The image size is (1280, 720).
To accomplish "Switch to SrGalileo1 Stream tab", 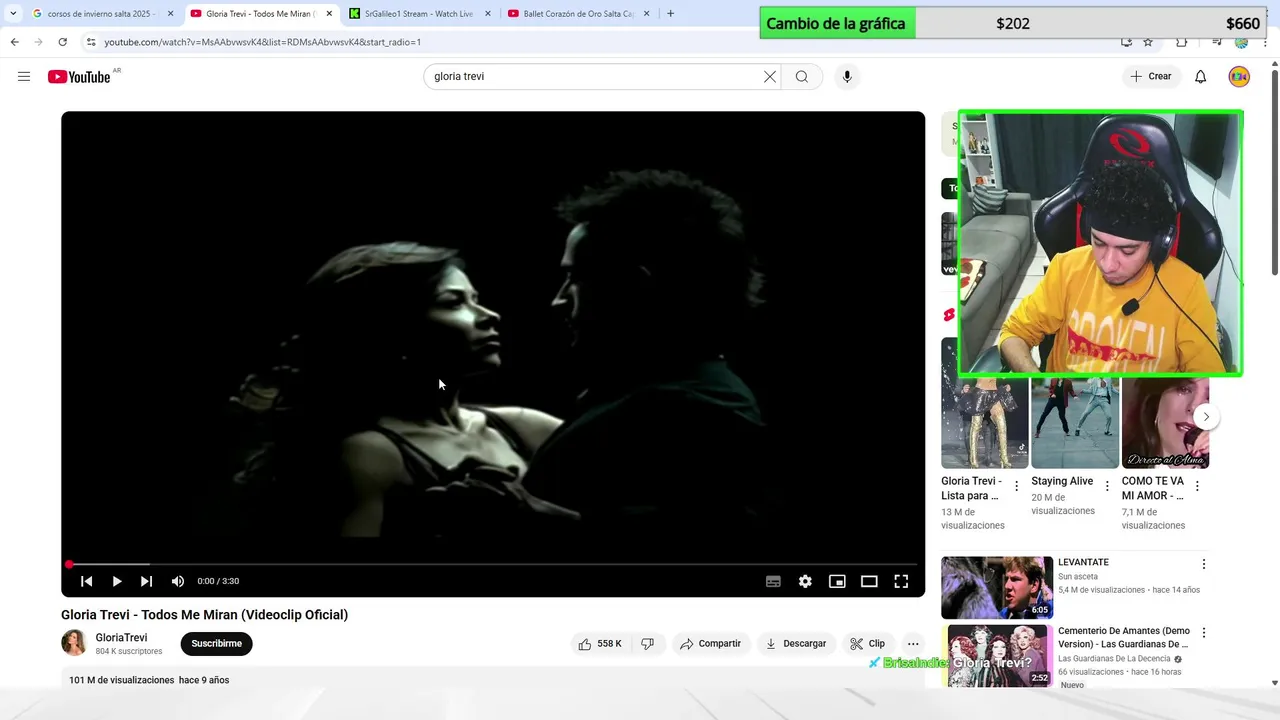I will pos(418,14).
